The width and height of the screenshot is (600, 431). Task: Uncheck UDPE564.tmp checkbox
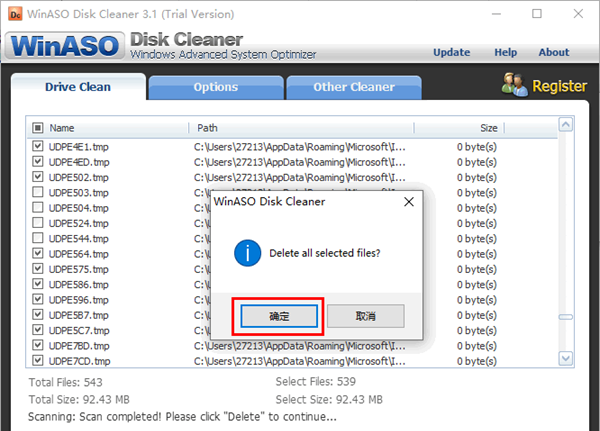38,253
